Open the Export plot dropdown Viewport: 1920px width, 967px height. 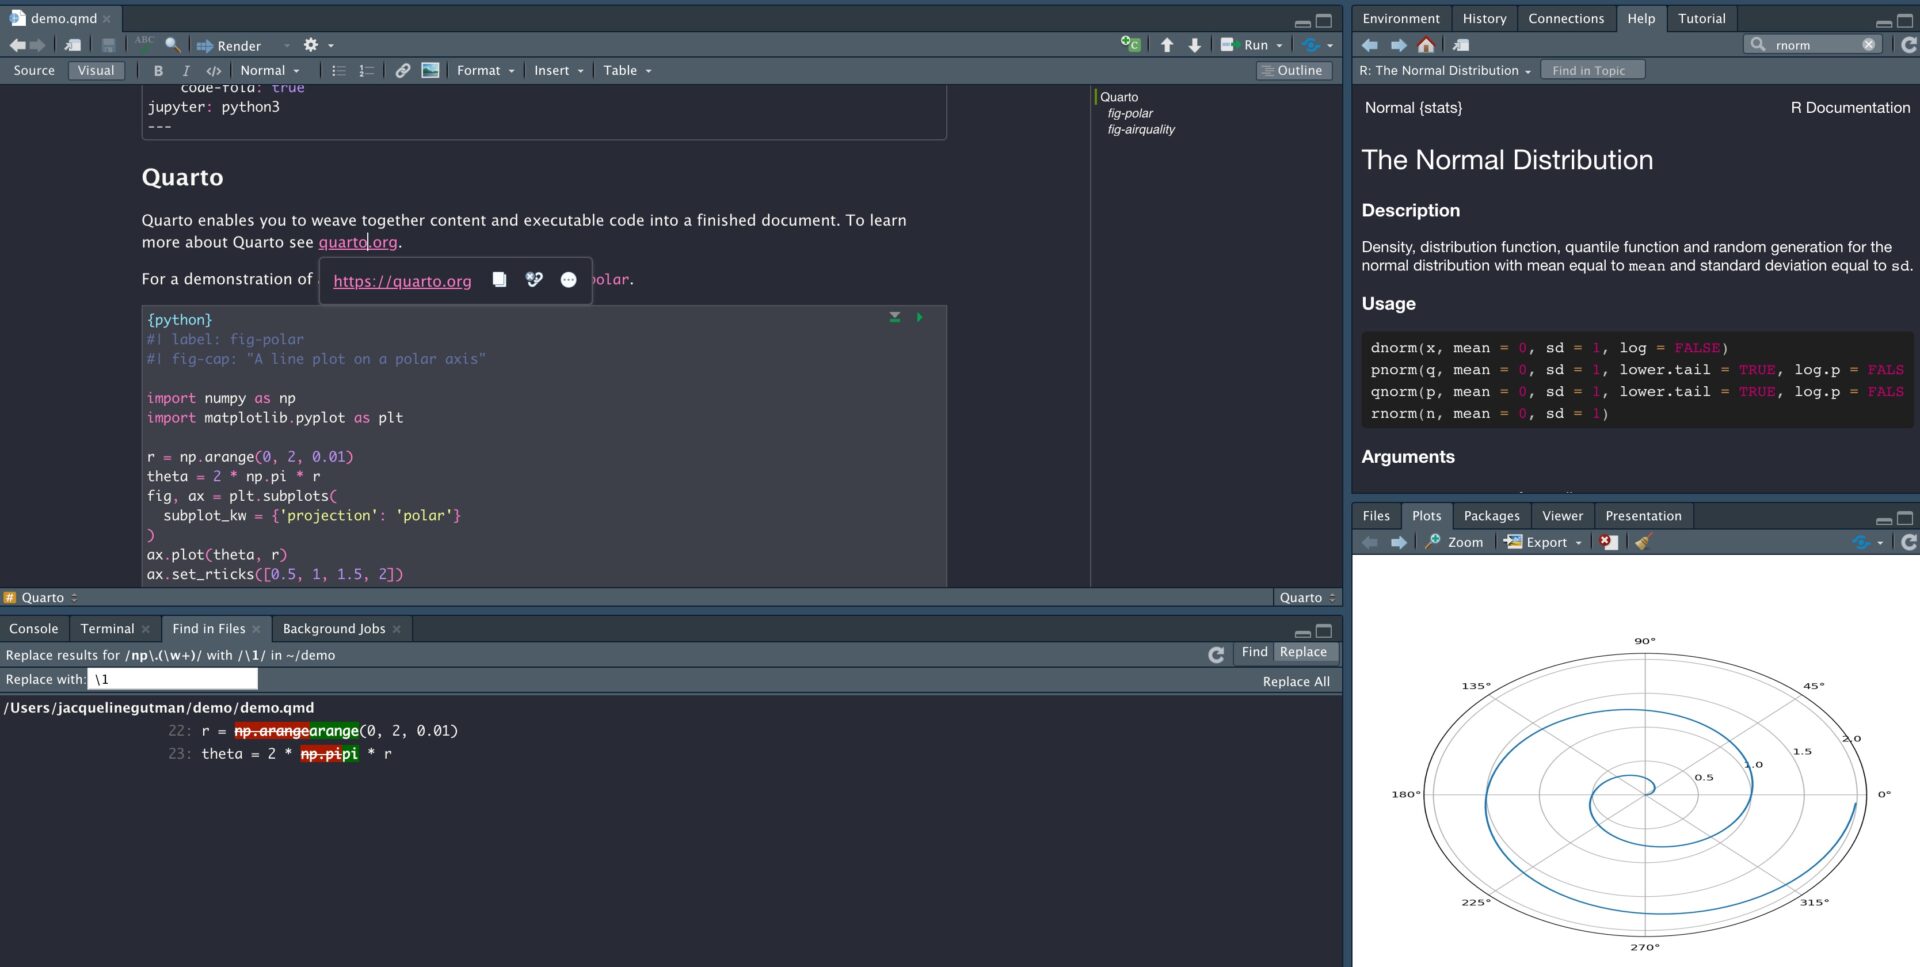pos(1544,542)
